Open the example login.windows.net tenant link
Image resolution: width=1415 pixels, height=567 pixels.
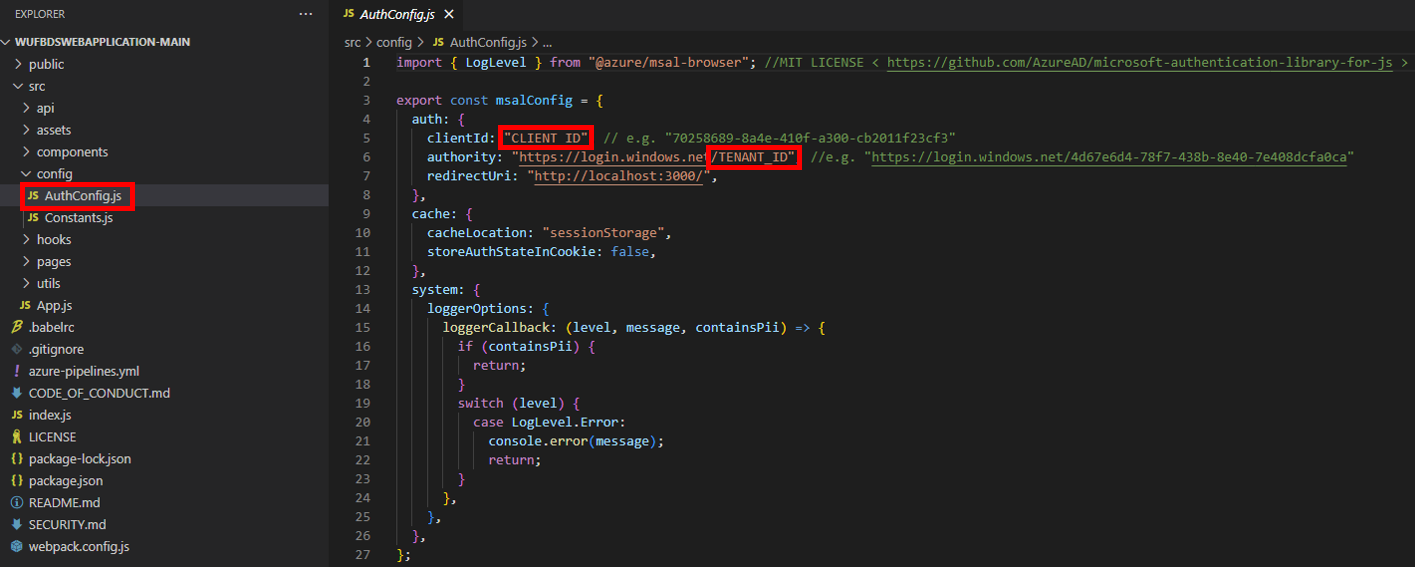click(1110, 157)
